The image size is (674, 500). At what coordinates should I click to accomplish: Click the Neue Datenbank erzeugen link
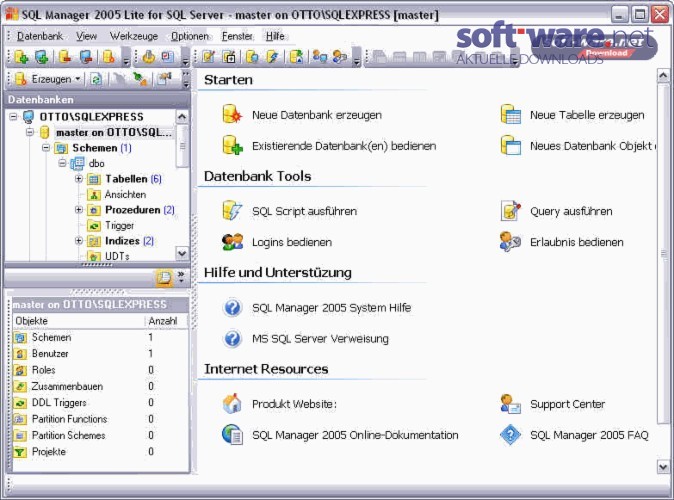point(317,115)
